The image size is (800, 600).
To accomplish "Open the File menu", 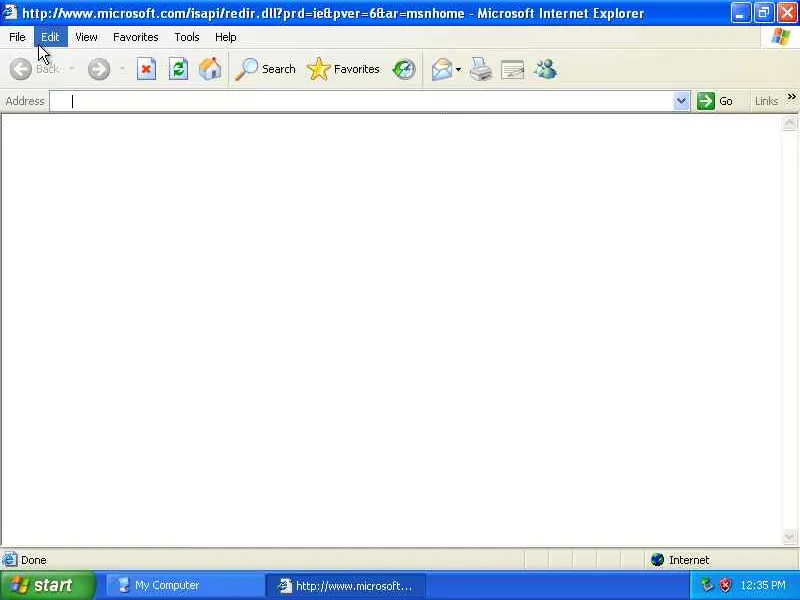I will (17, 37).
